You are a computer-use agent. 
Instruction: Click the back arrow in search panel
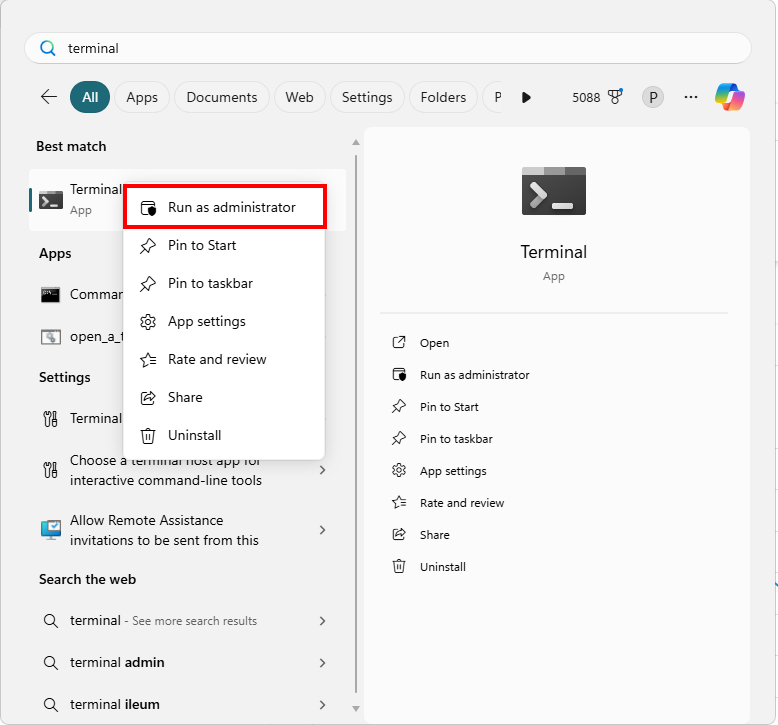tap(49, 97)
